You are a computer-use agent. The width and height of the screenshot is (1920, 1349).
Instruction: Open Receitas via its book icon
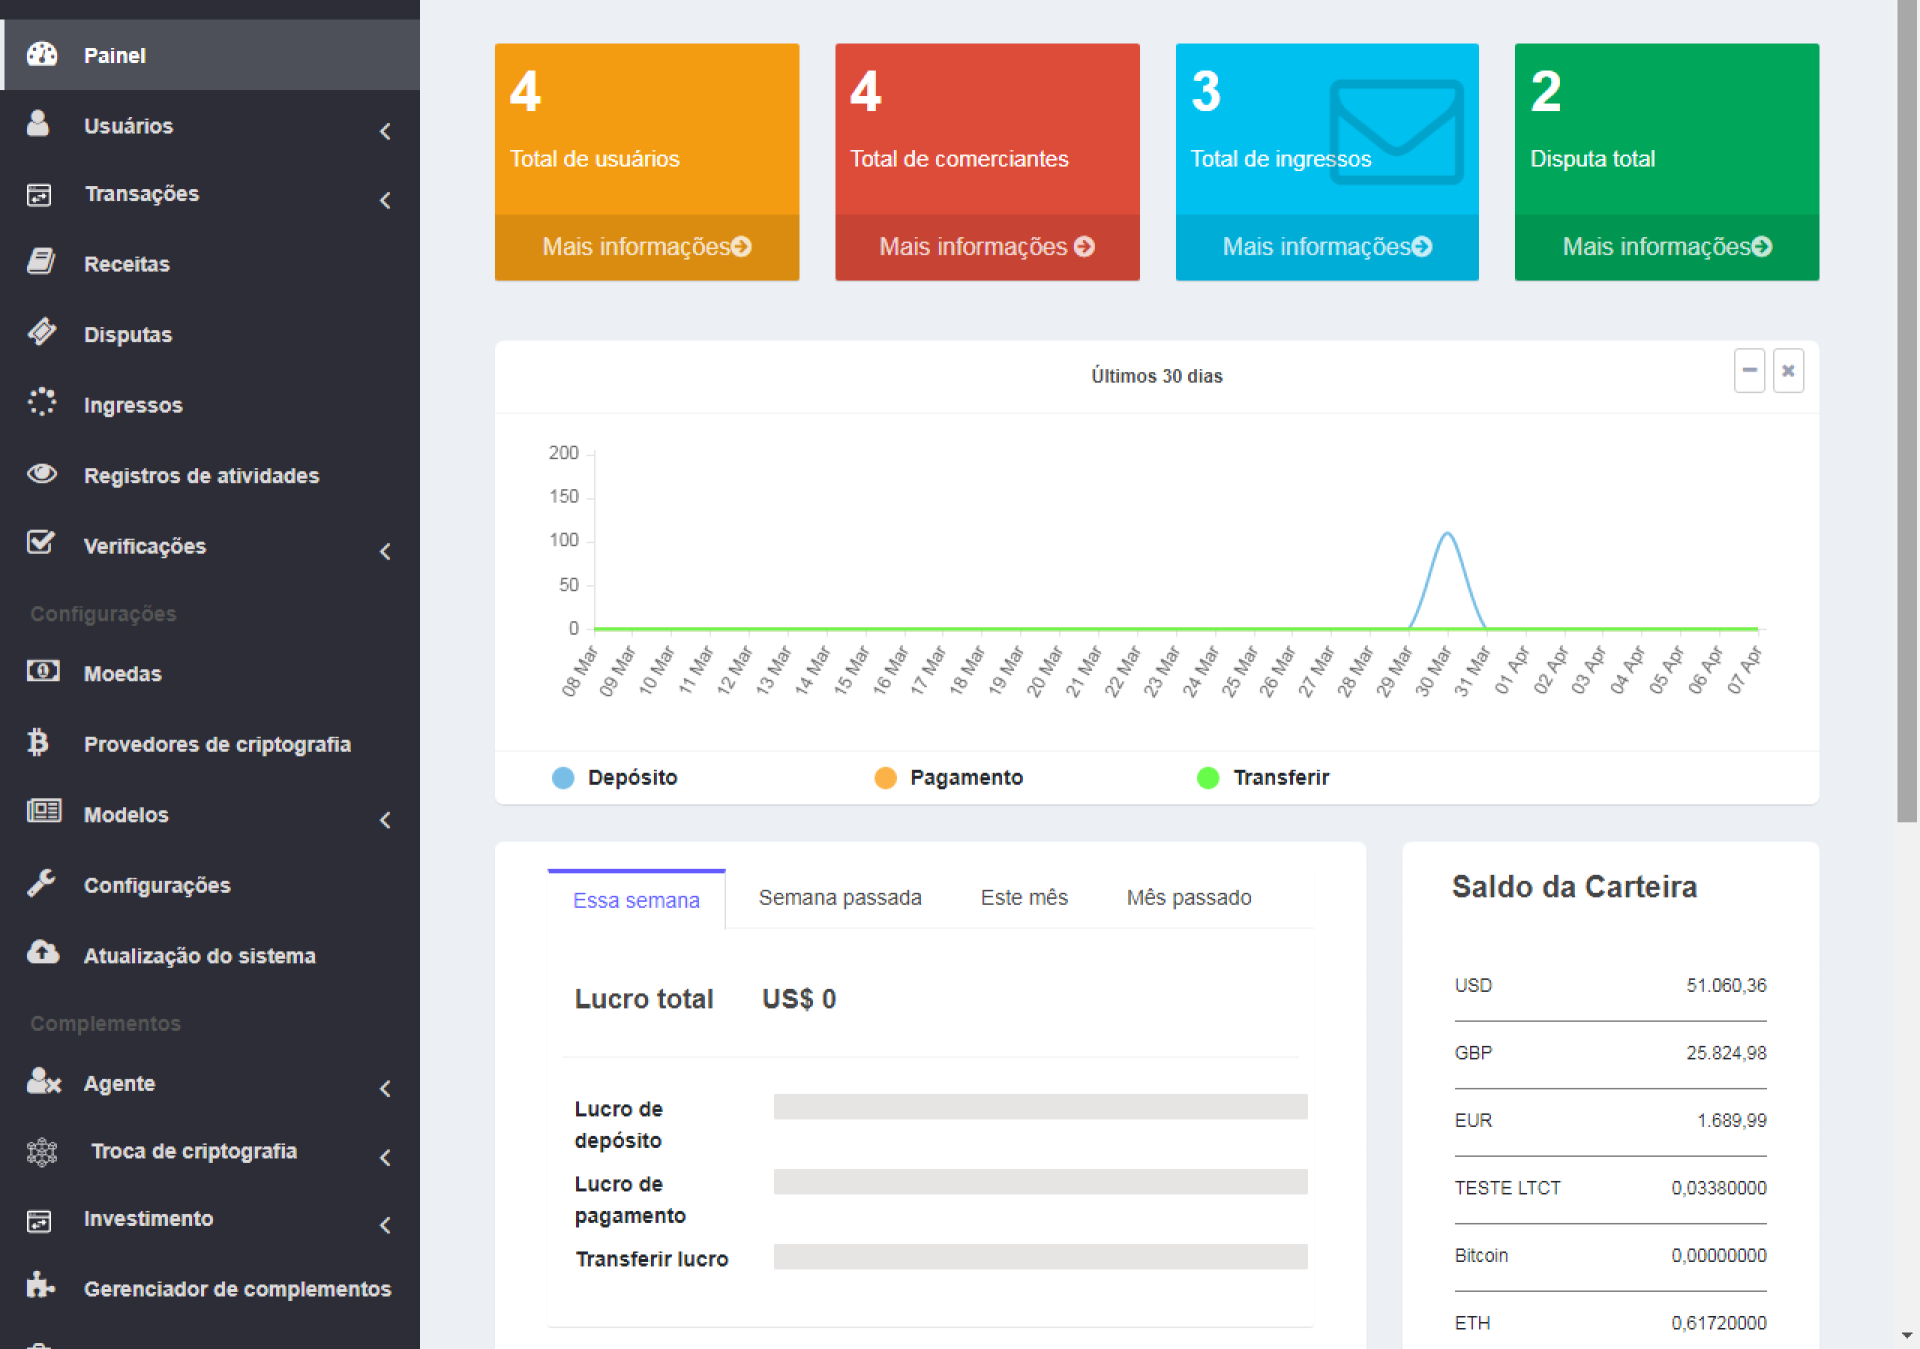[41, 262]
